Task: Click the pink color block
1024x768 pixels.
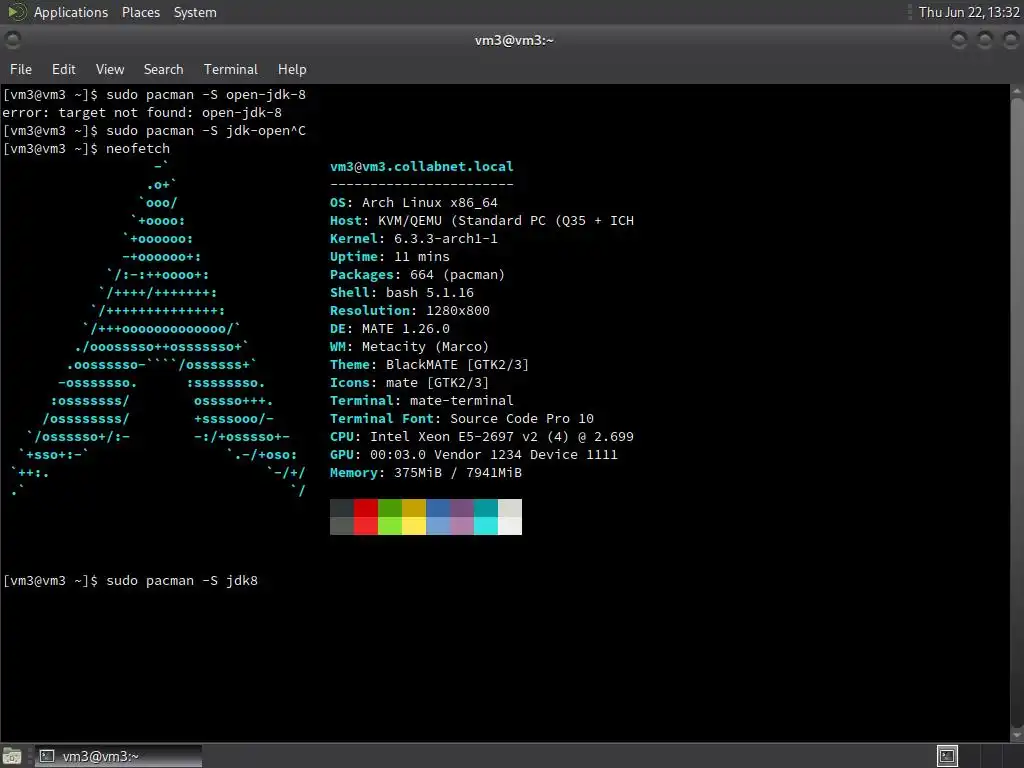Action: click(x=462, y=526)
